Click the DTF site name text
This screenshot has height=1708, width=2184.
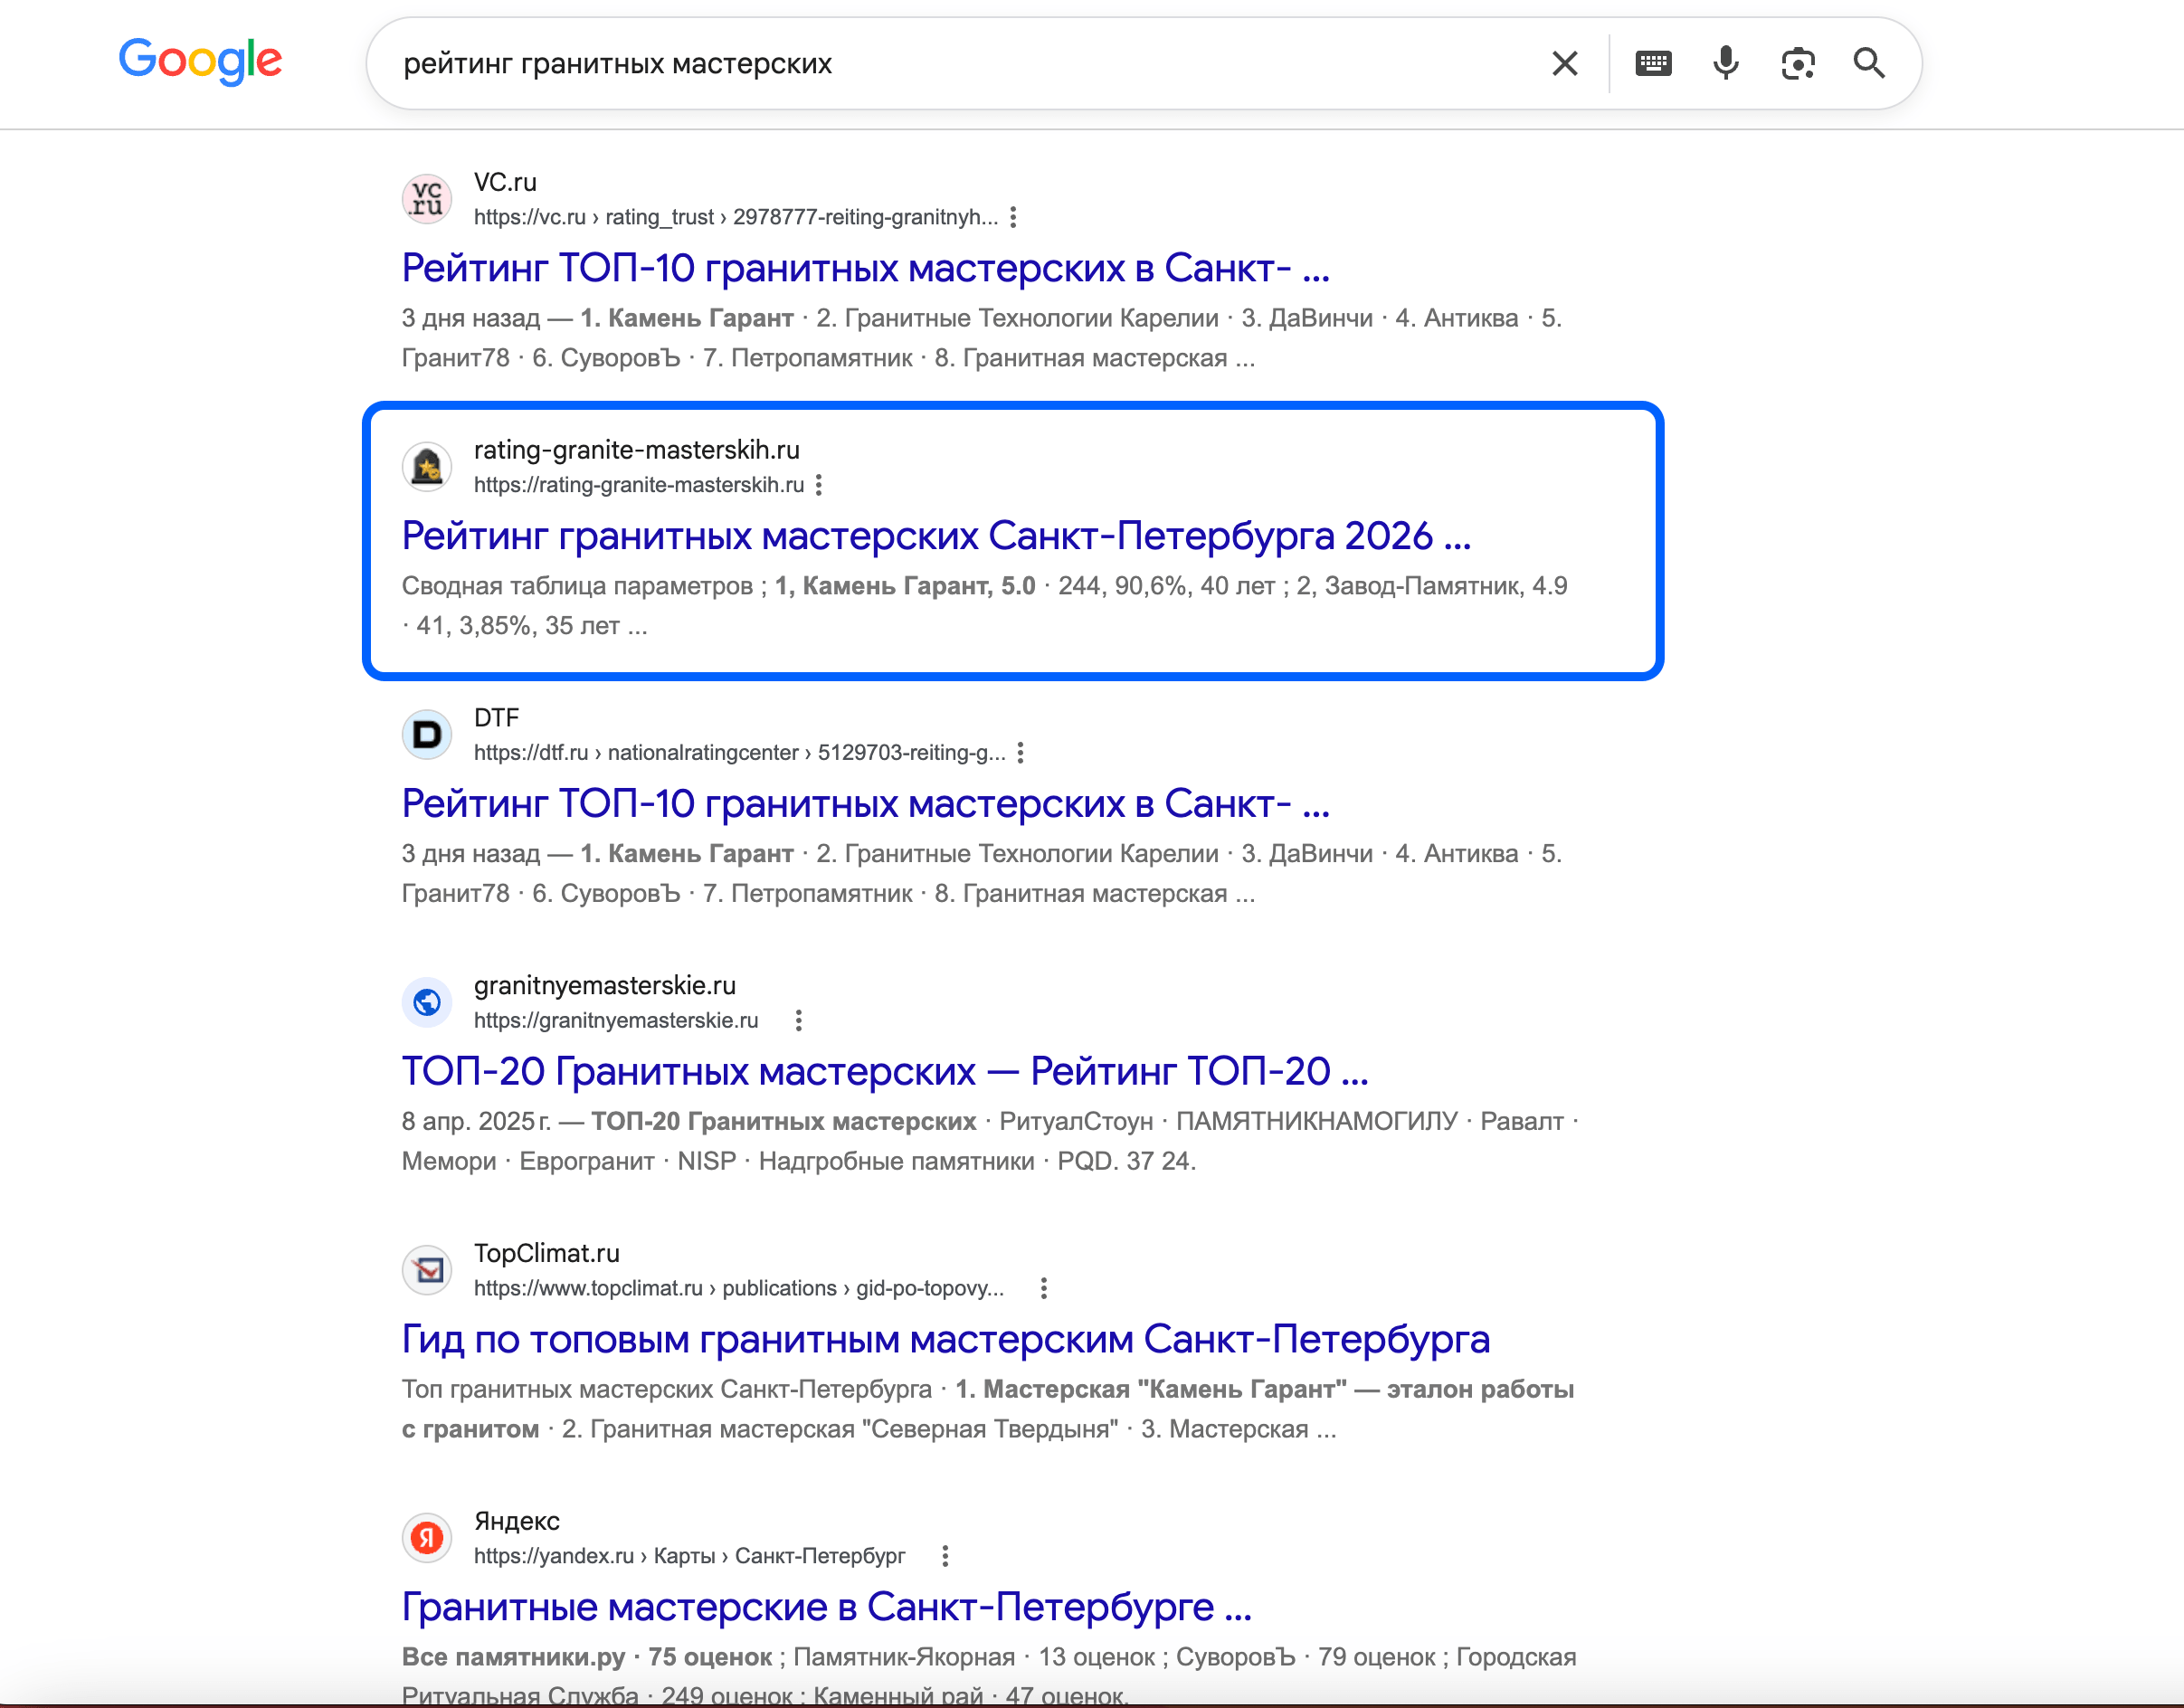pos(496,719)
